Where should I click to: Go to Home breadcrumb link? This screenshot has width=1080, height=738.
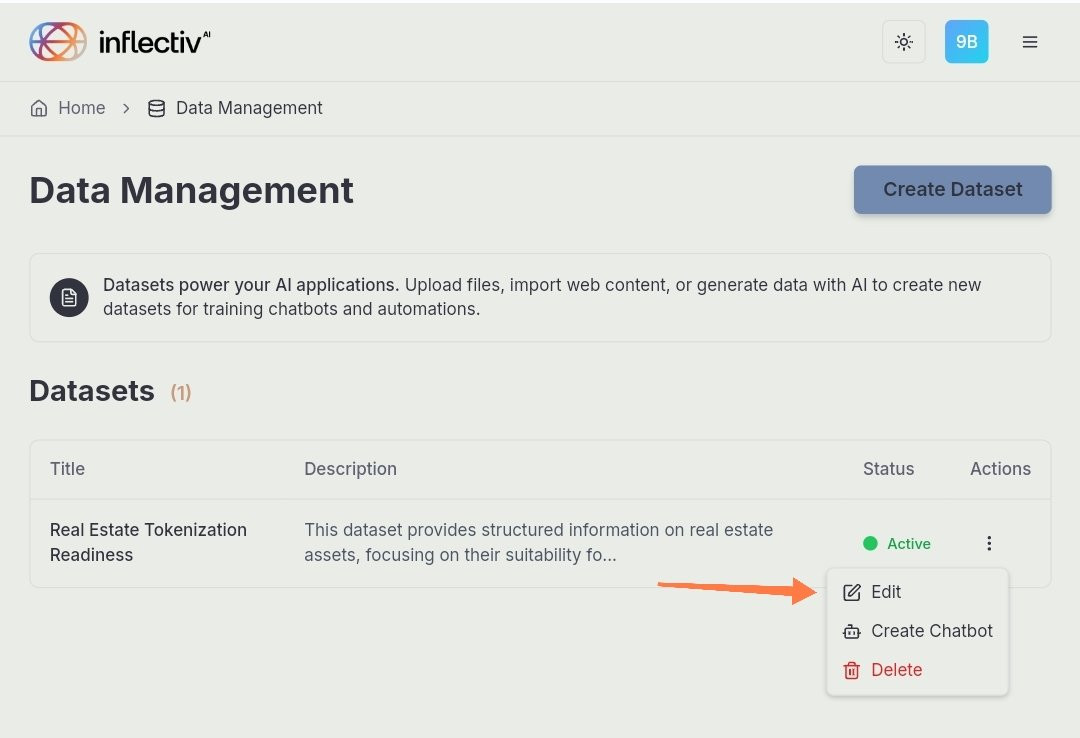[x=81, y=108]
